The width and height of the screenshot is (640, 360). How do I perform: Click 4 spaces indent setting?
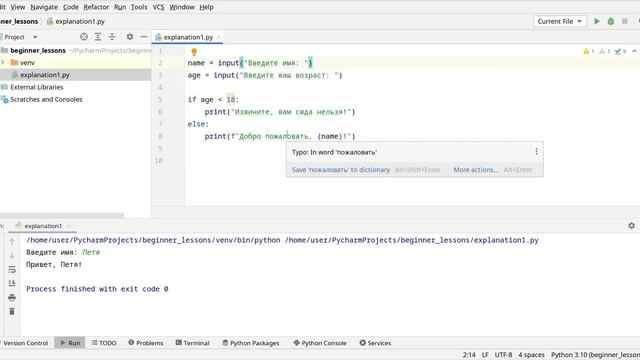531,355
